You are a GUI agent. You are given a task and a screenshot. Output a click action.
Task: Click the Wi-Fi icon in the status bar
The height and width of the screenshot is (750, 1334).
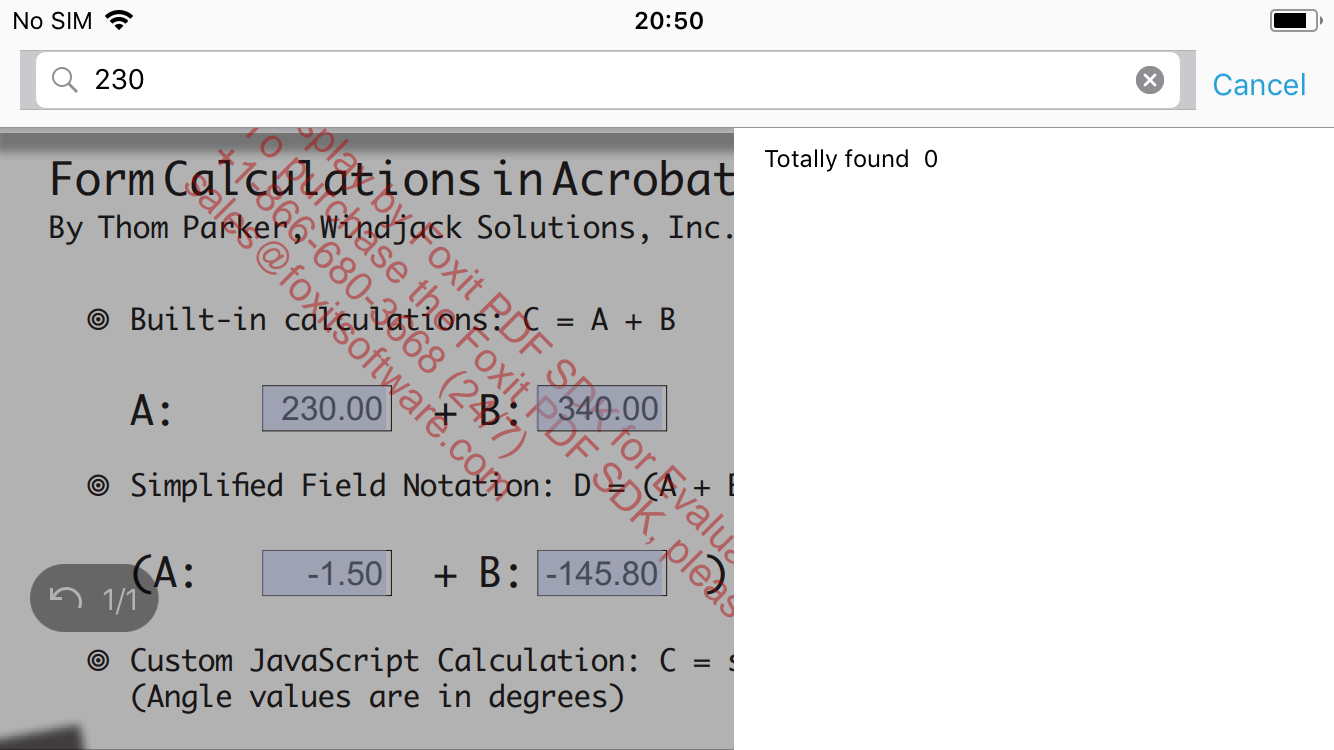119,19
